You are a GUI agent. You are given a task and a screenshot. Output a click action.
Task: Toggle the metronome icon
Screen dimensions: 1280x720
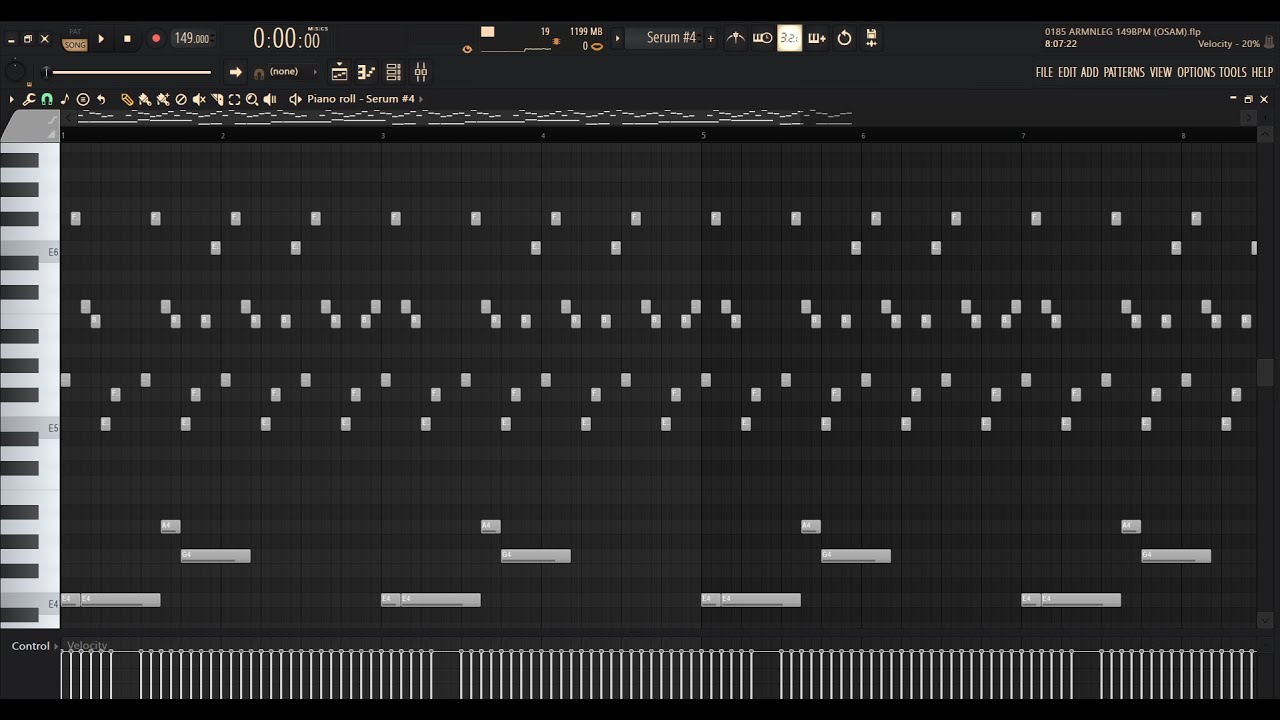pyautogui.click(x=736, y=38)
